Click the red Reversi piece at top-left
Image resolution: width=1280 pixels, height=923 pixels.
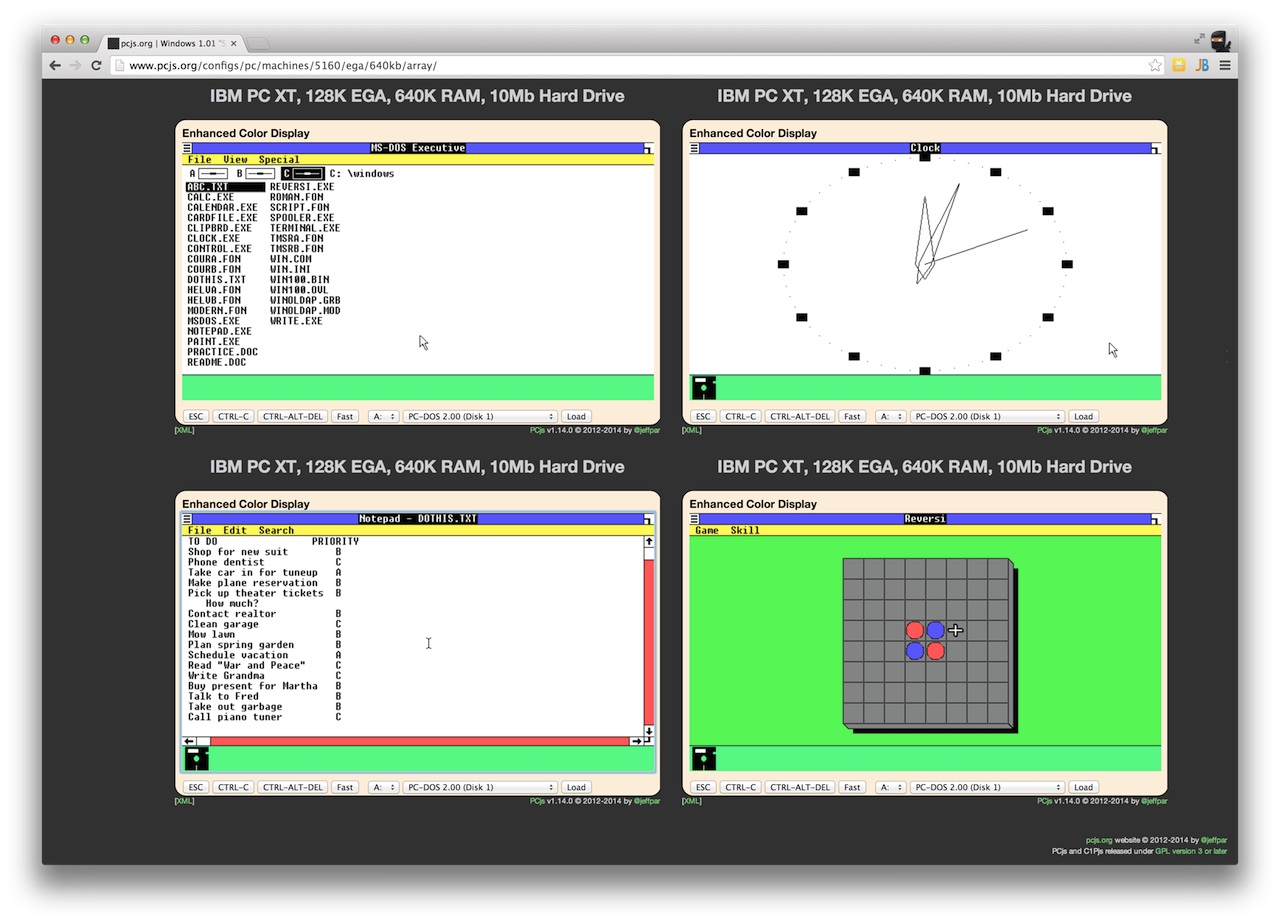coord(915,630)
